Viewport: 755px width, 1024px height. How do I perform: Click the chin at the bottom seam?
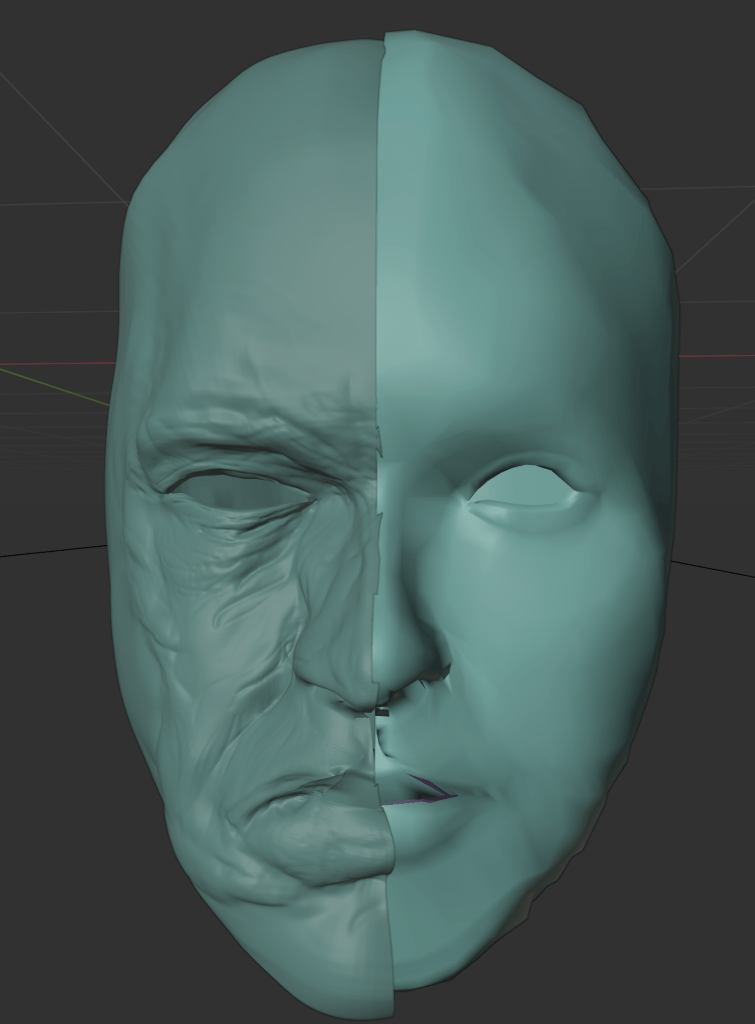pos(390,960)
